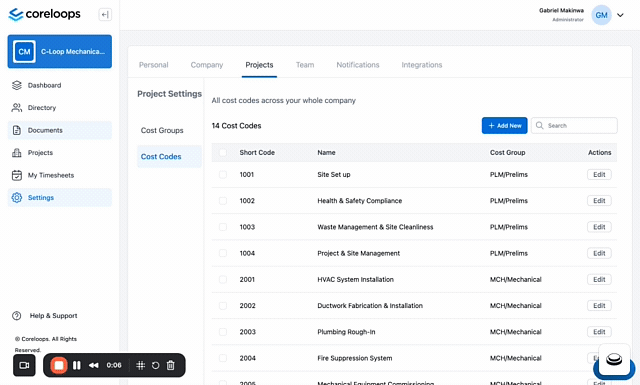
Task: Focus the cost codes Search field
Action: (574, 125)
